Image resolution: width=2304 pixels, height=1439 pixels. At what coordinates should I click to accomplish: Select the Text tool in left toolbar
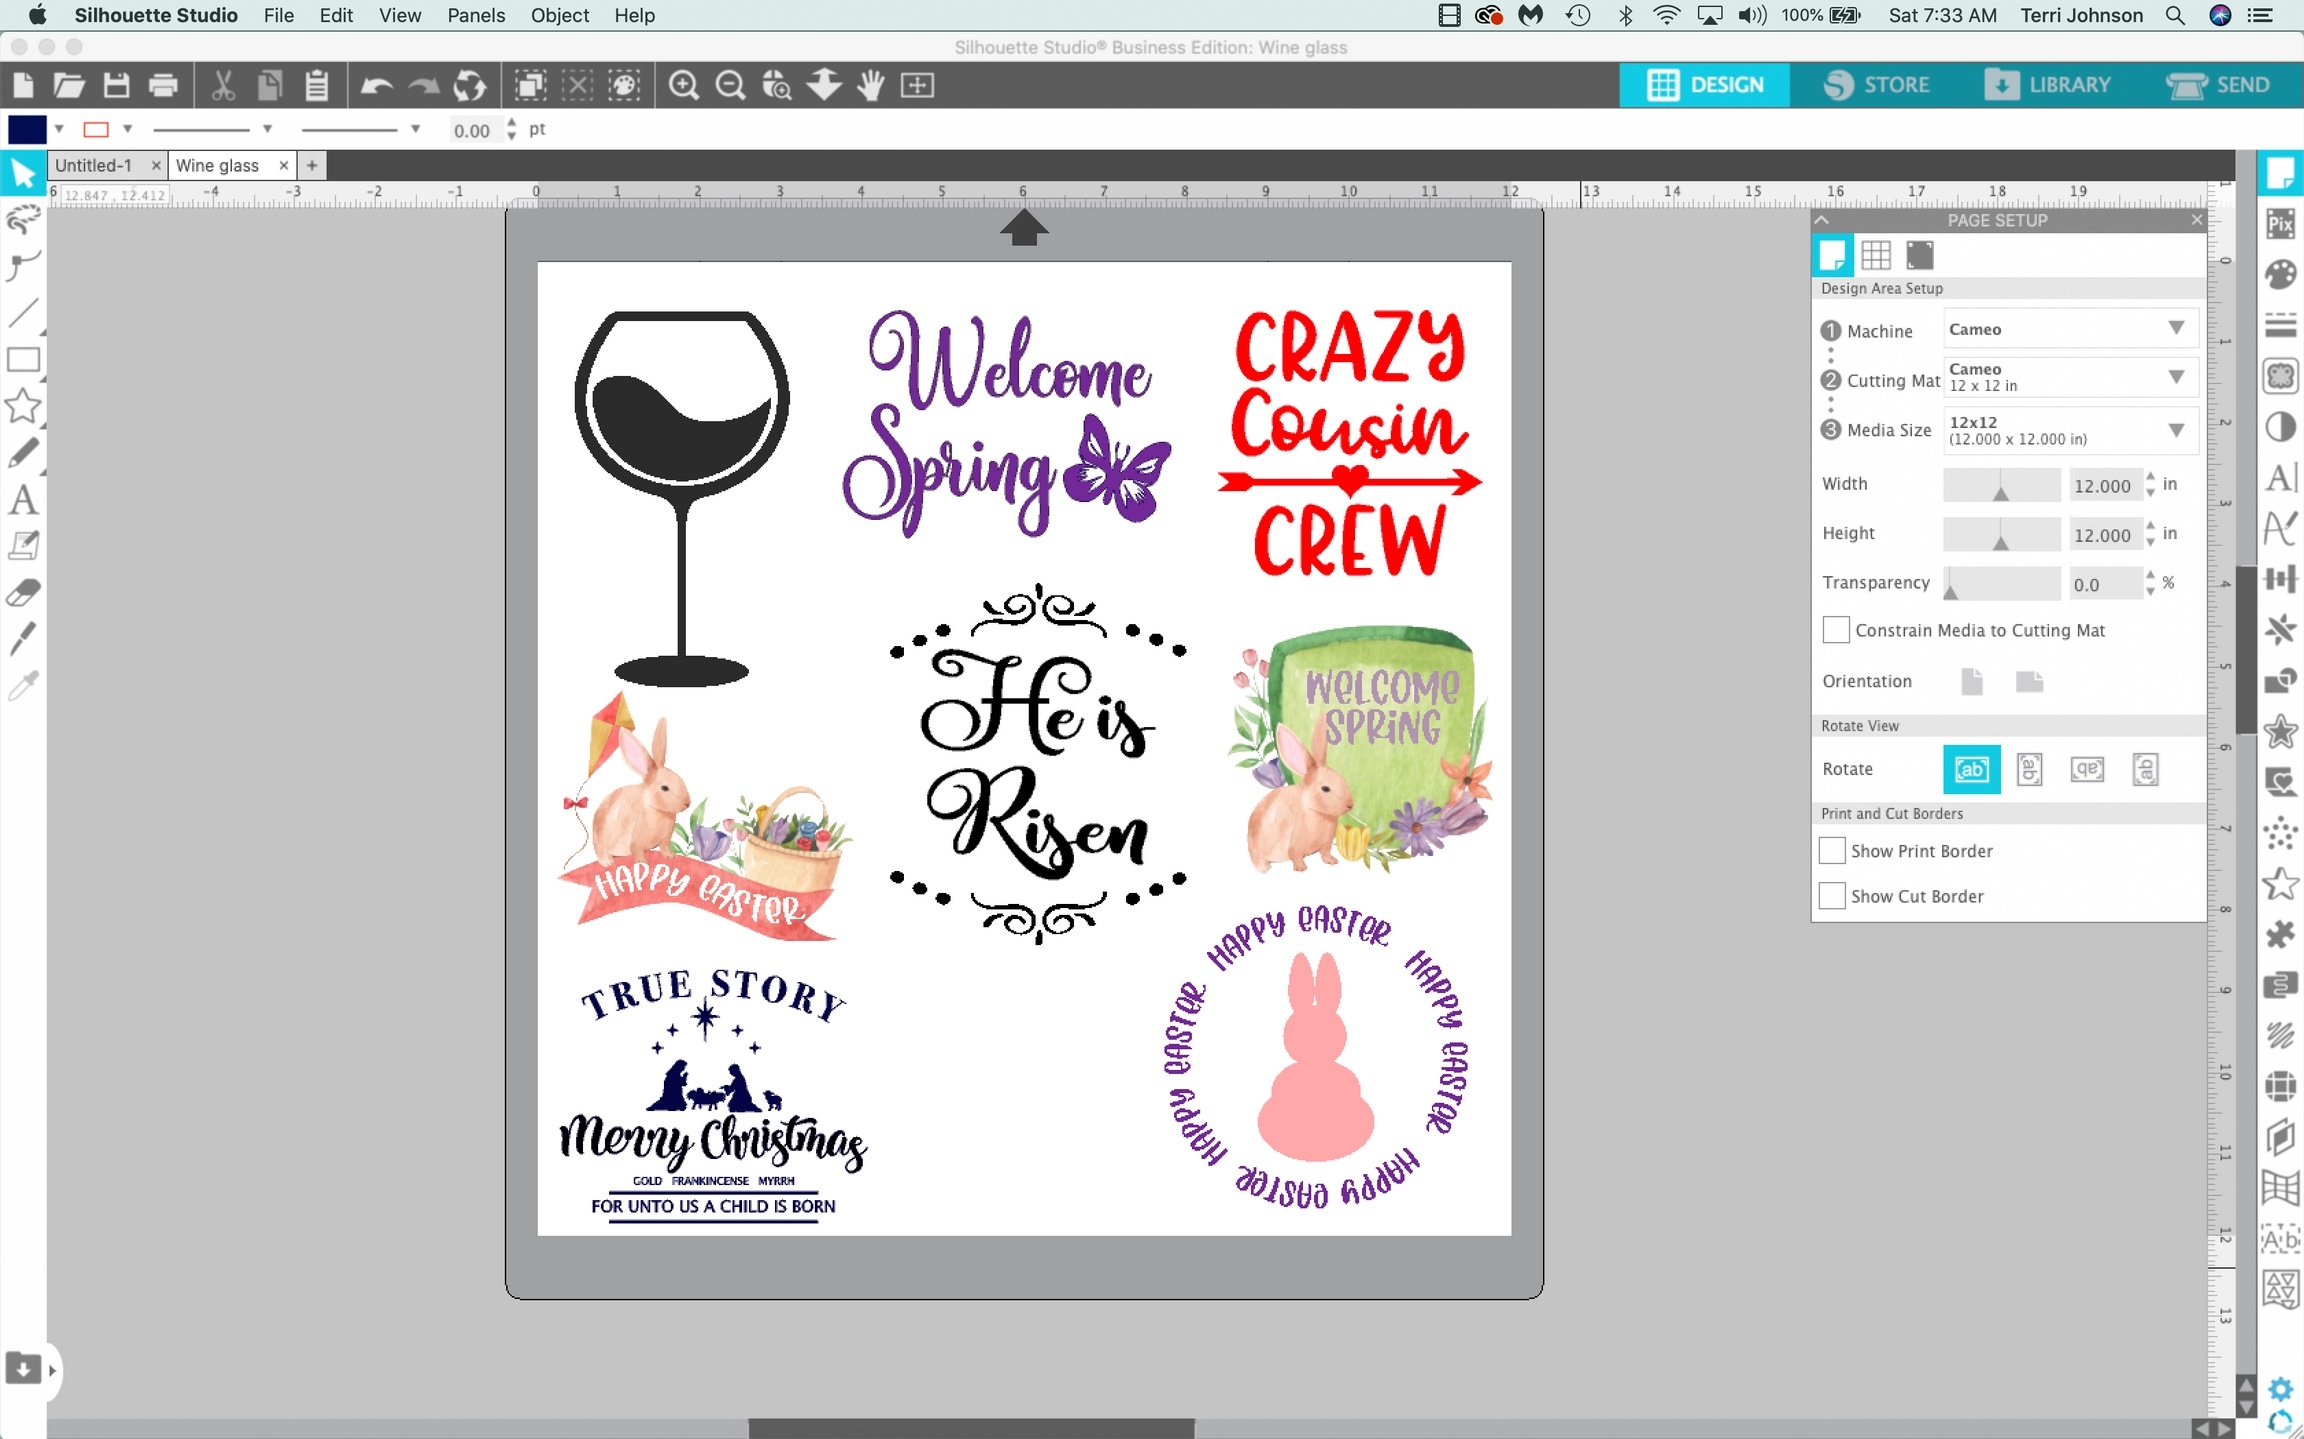tap(23, 499)
